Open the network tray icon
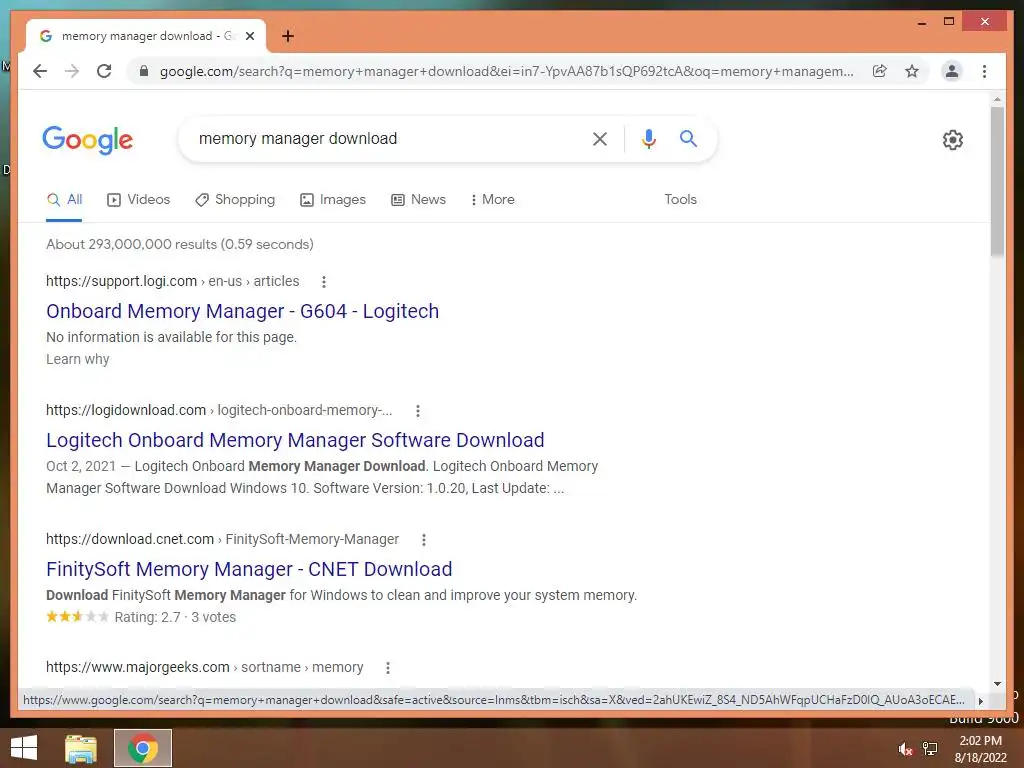Screen dimensions: 1024x768 tap(930, 749)
